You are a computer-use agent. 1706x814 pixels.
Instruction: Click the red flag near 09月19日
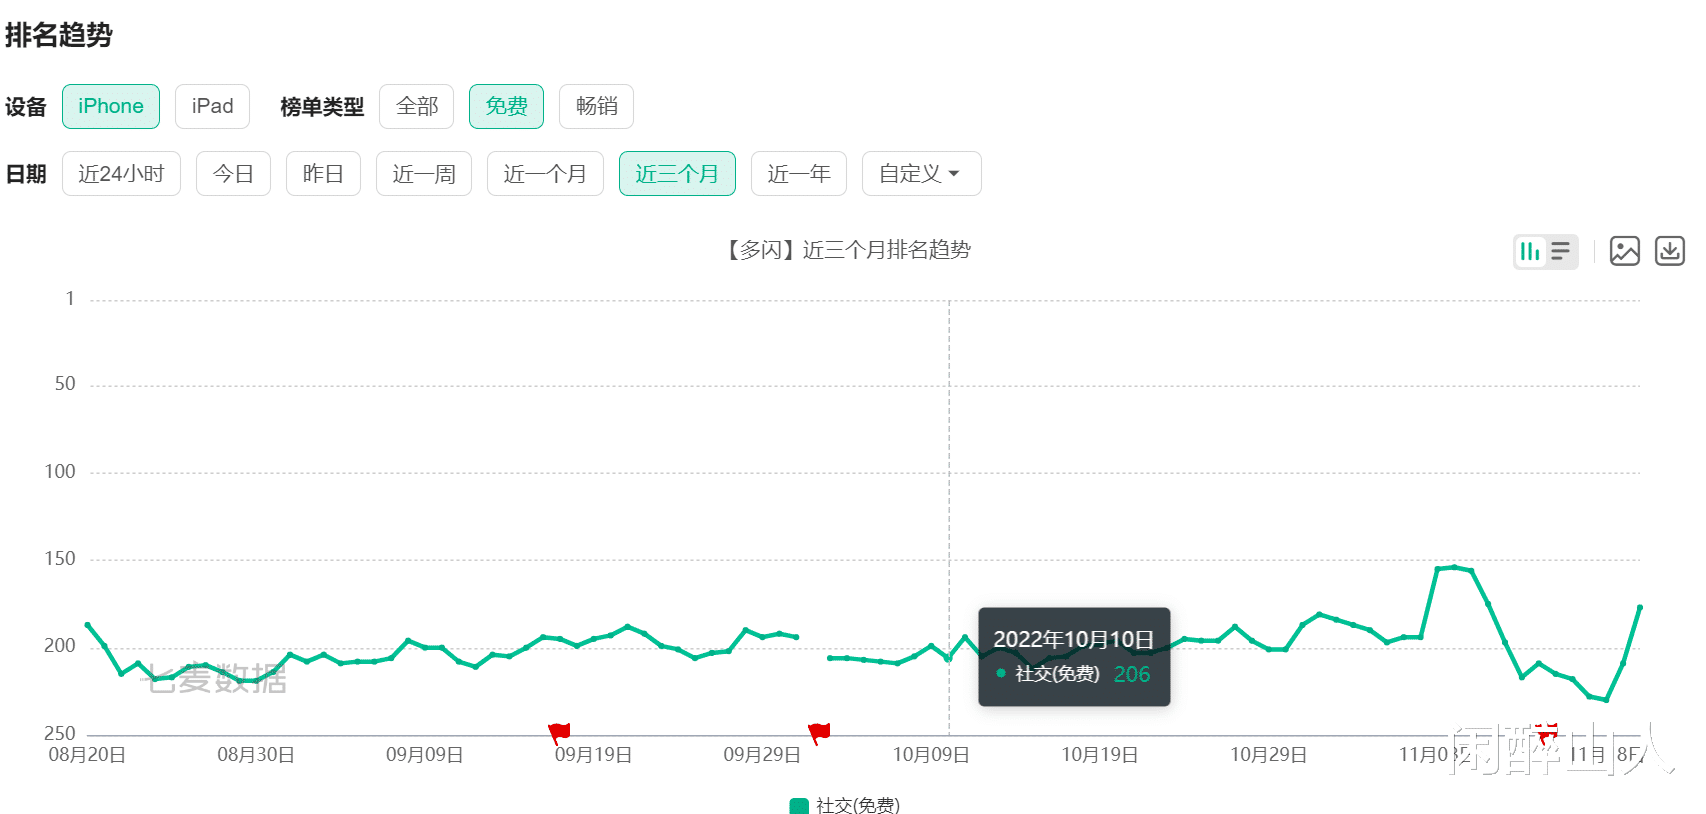[x=559, y=734]
